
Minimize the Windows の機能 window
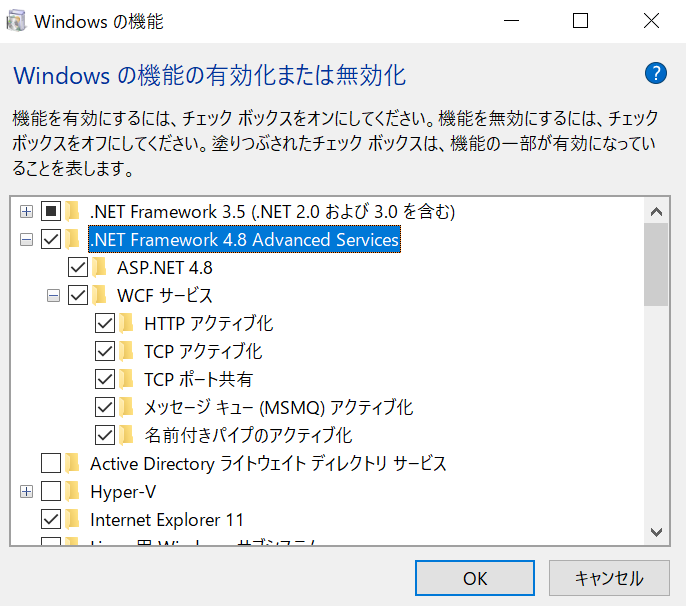coord(511,21)
